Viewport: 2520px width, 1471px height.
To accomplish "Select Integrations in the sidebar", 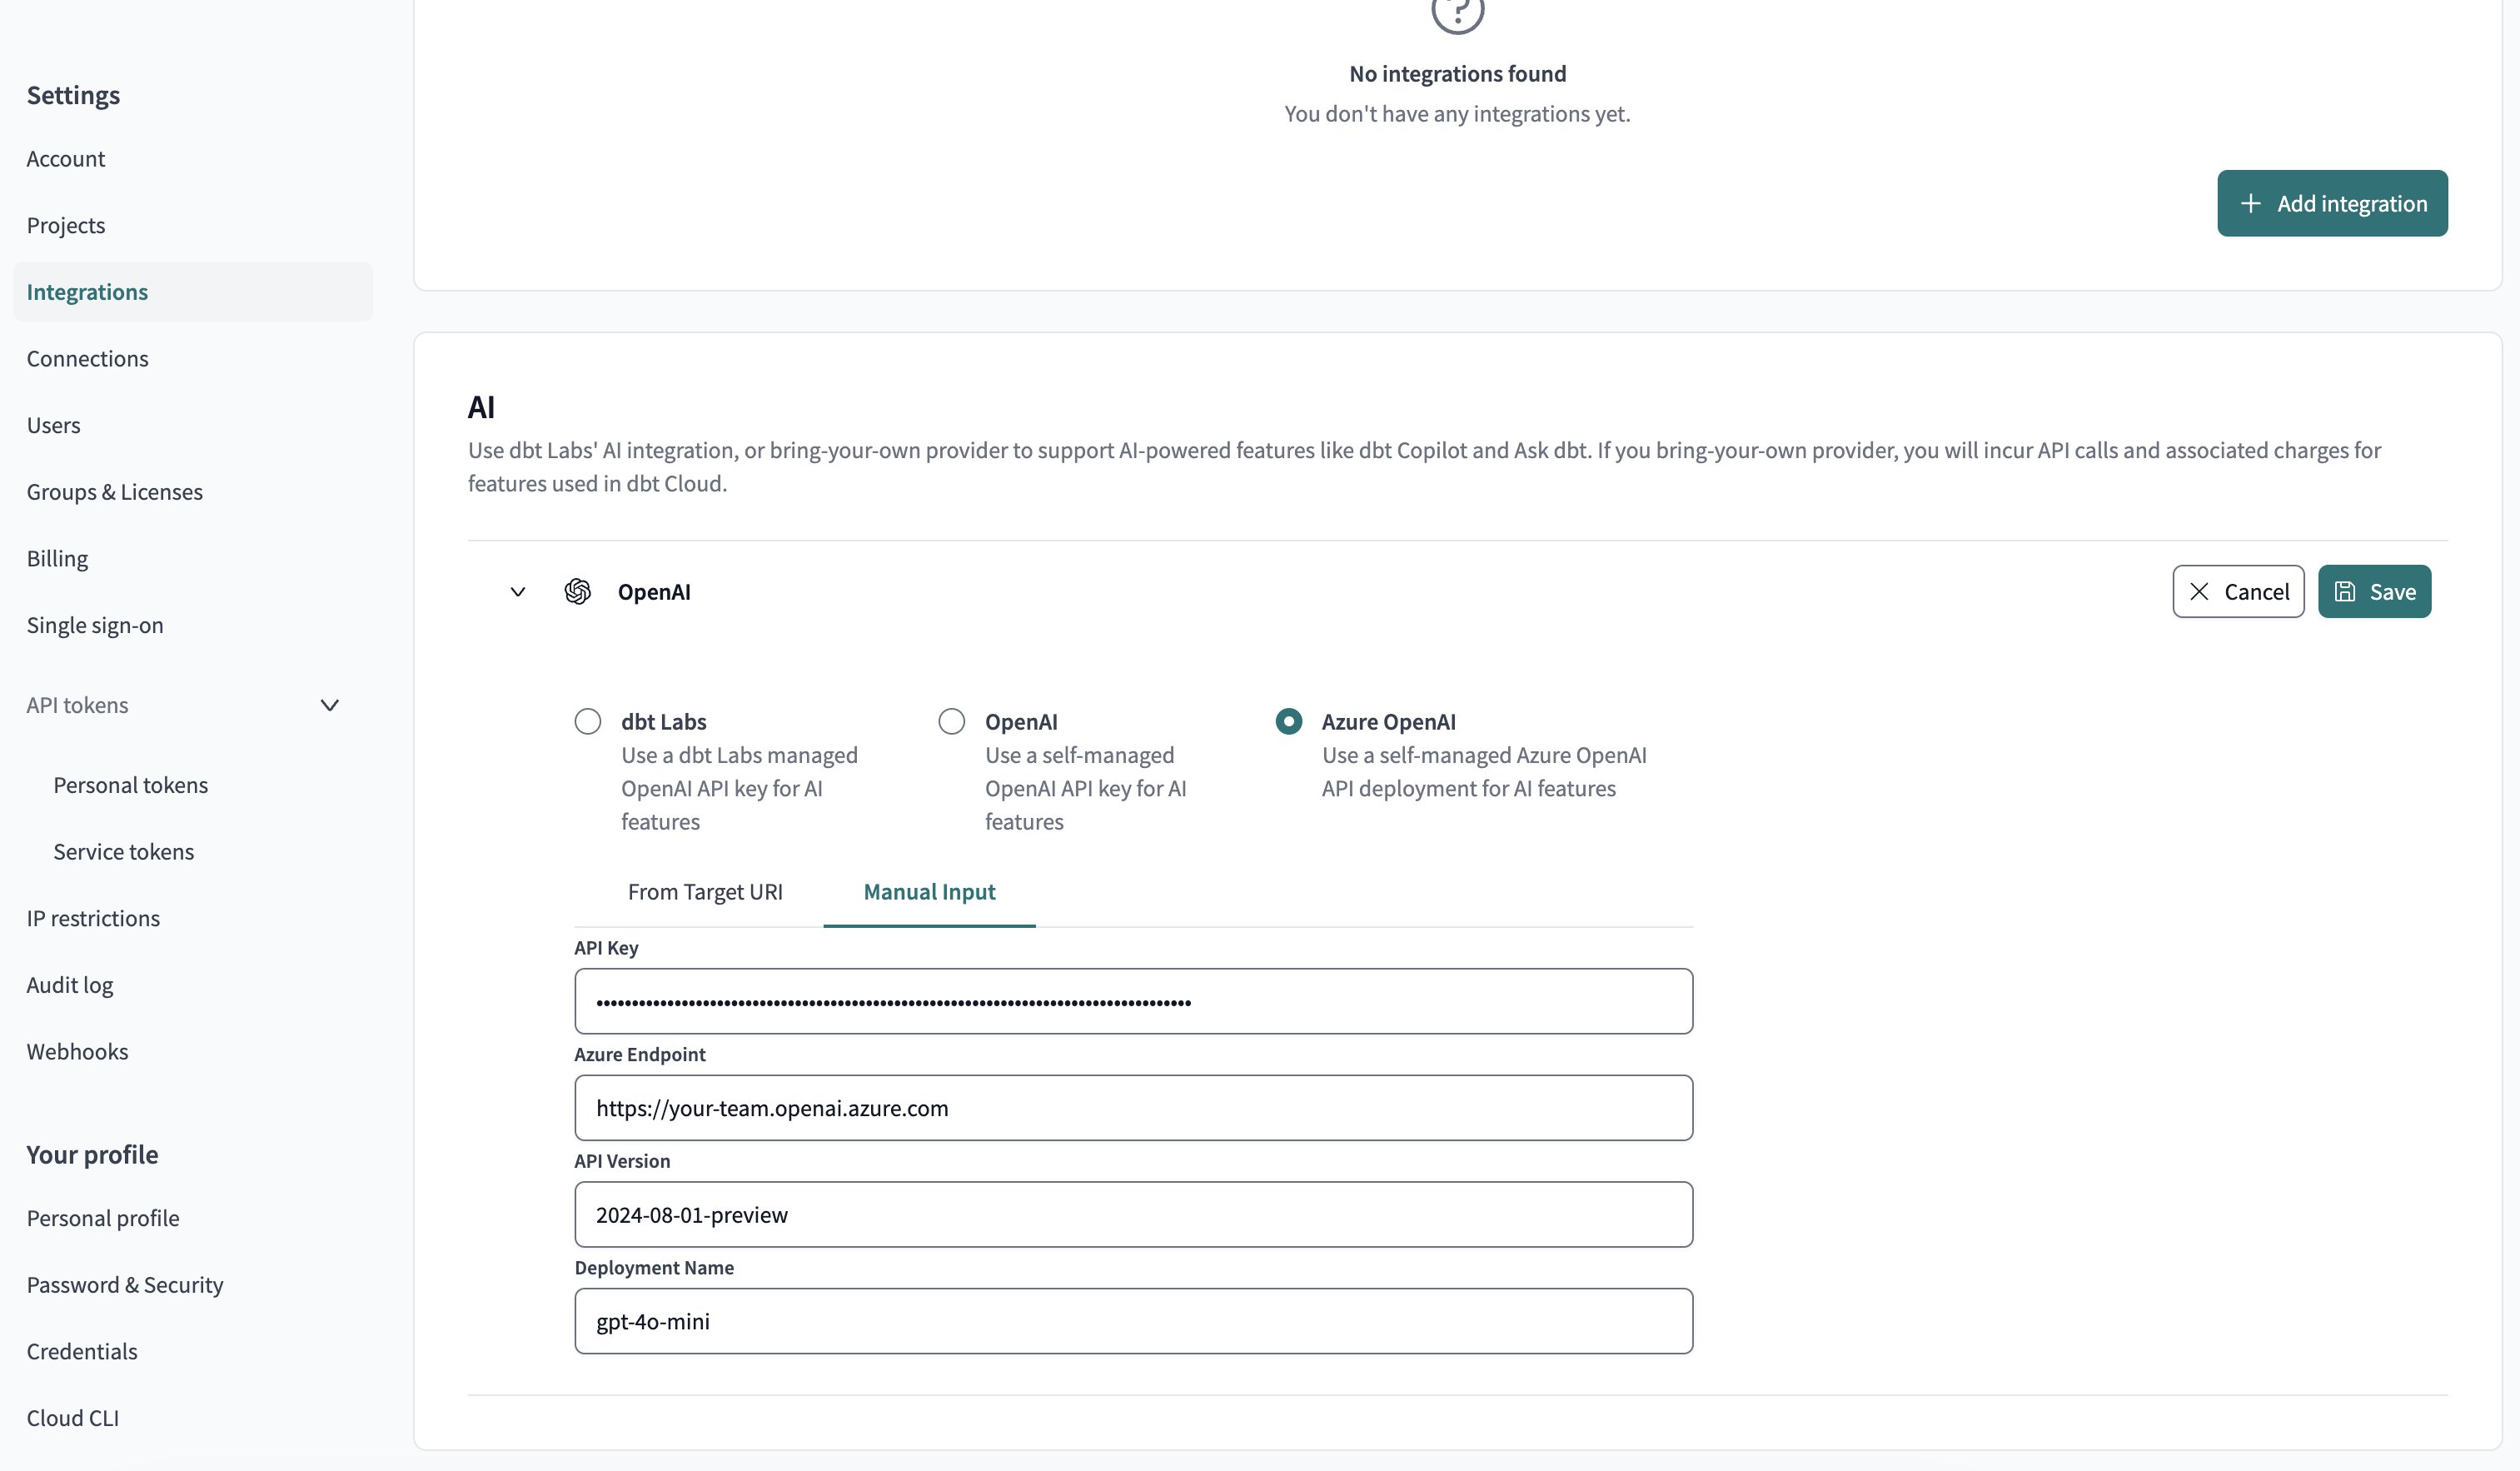I will [x=193, y=291].
